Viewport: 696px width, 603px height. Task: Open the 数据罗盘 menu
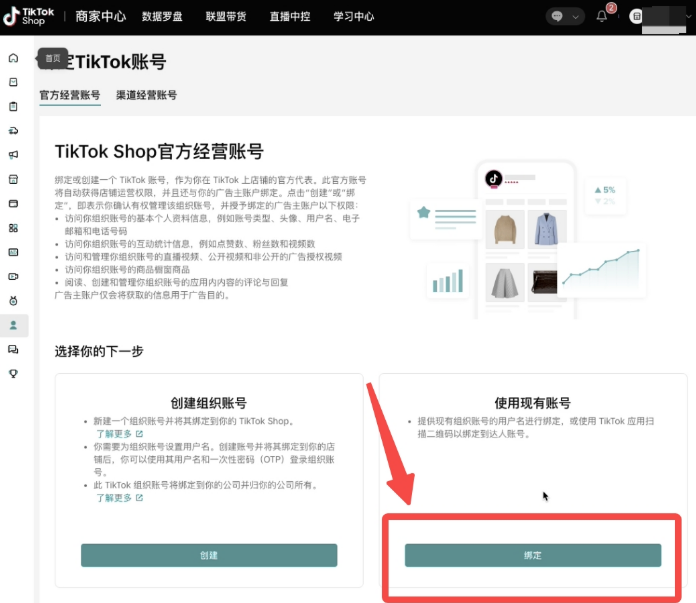162,16
